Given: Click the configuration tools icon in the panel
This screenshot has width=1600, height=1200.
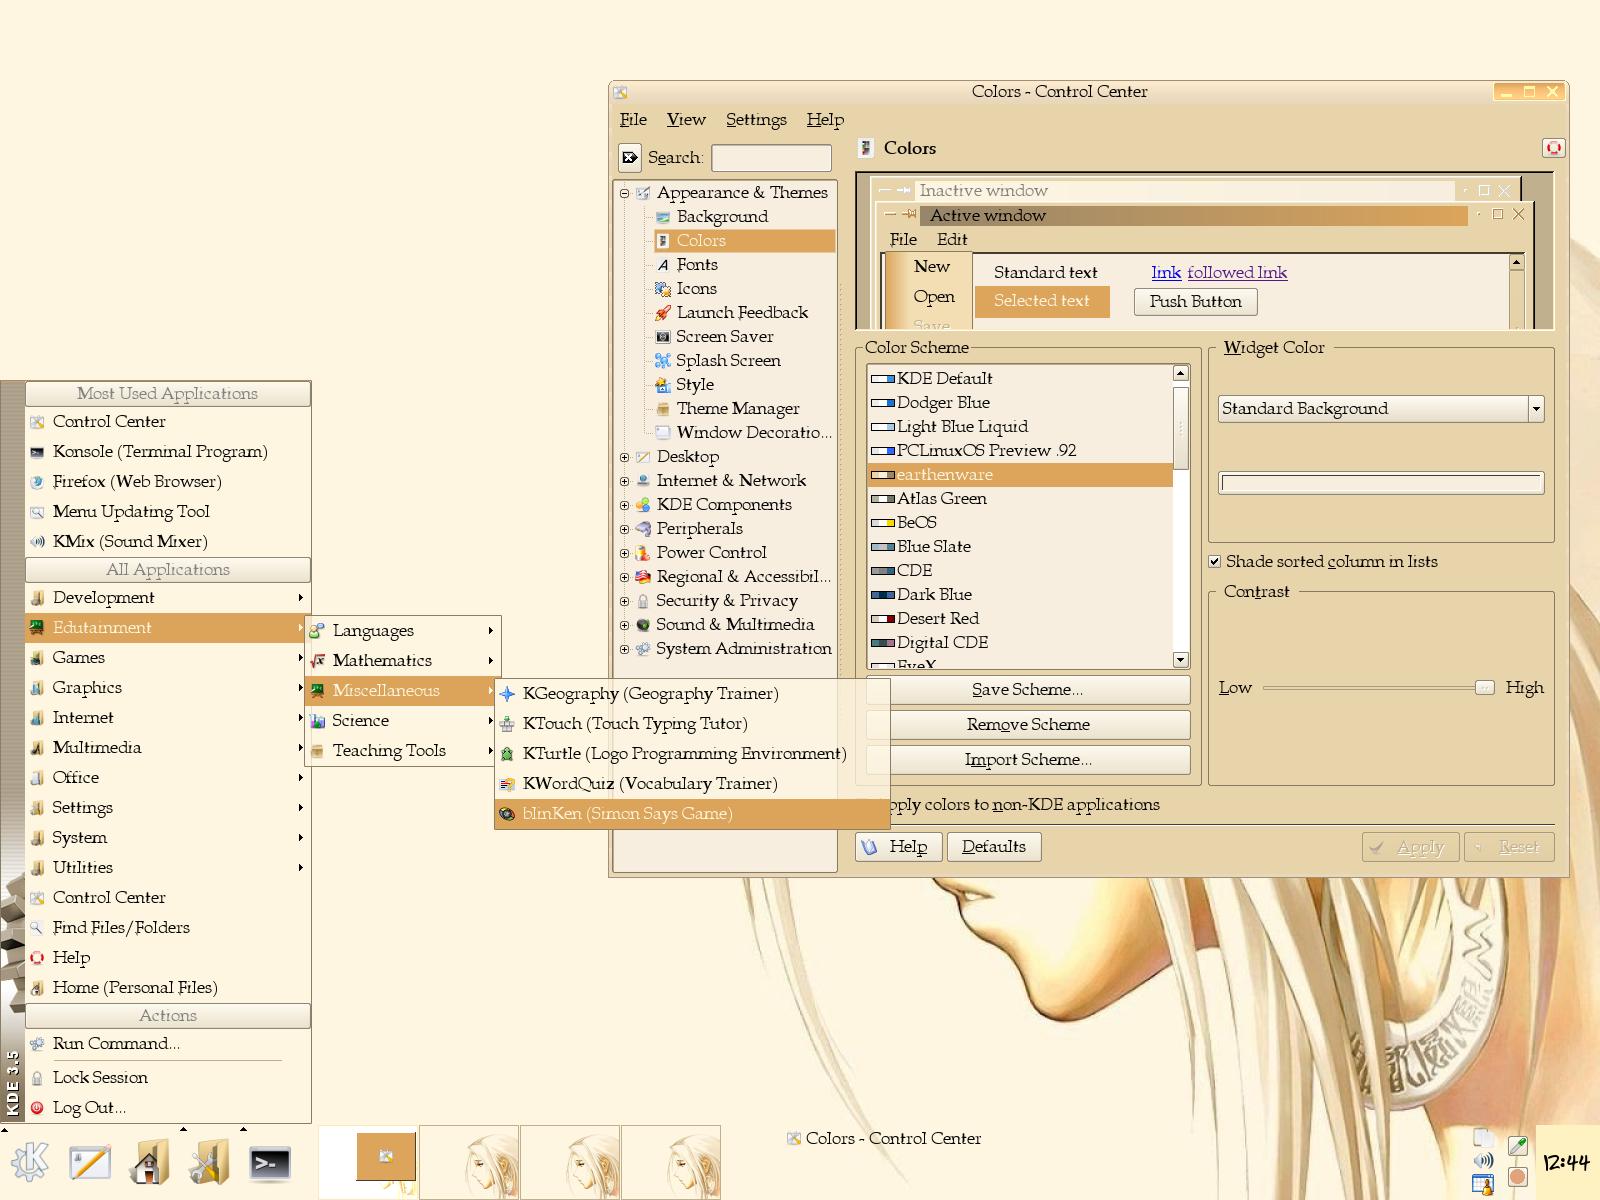Looking at the screenshot, I should (209, 1163).
